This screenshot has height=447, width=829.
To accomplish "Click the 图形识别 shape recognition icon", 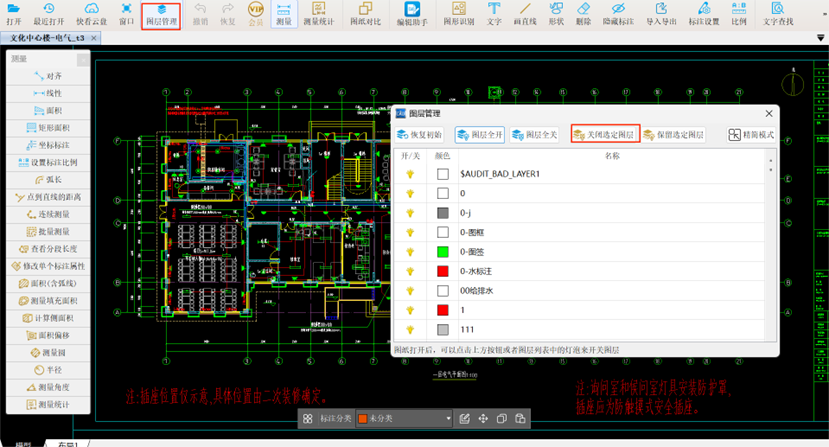I will pyautogui.click(x=459, y=14).
